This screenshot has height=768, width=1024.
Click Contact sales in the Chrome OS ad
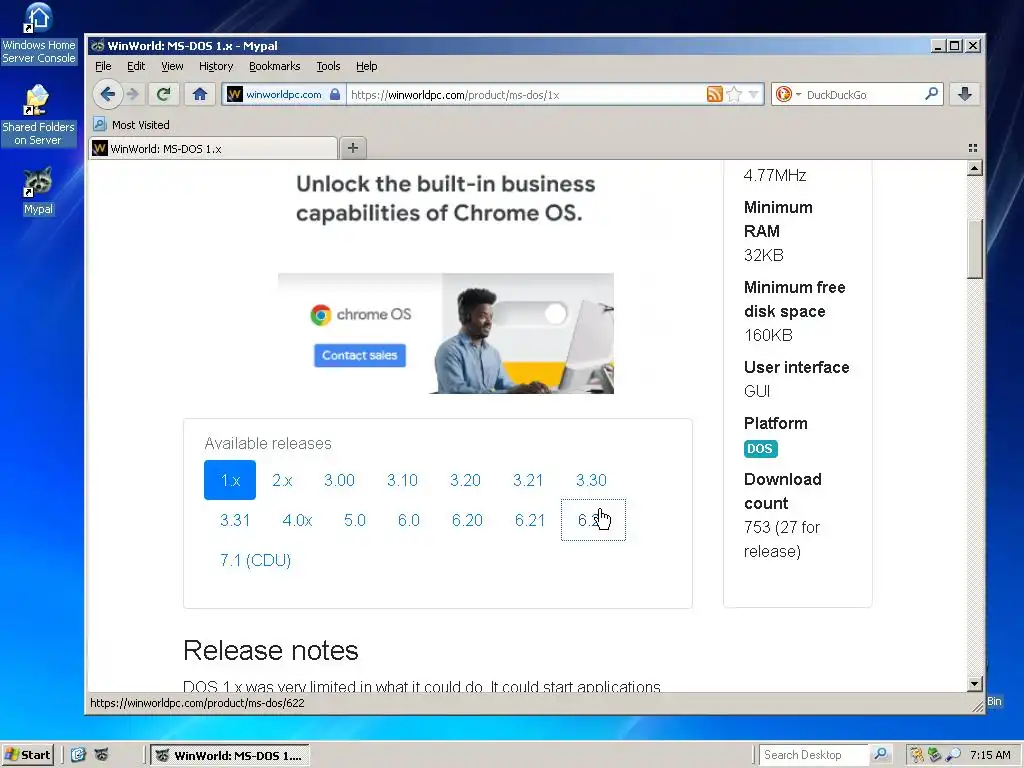point(359,355)
